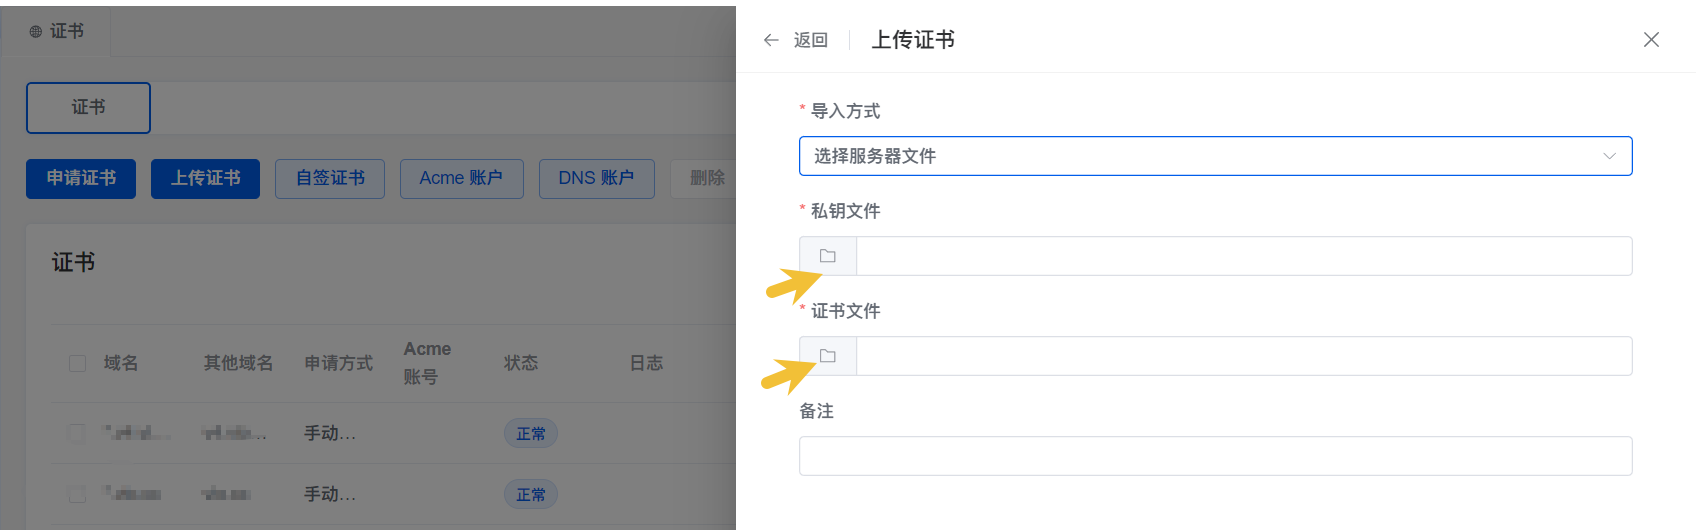Viewport: 1696px width, 530px height.
Task: Toggle the select-all checkbox beside 域名
Action: coord(77,363)
